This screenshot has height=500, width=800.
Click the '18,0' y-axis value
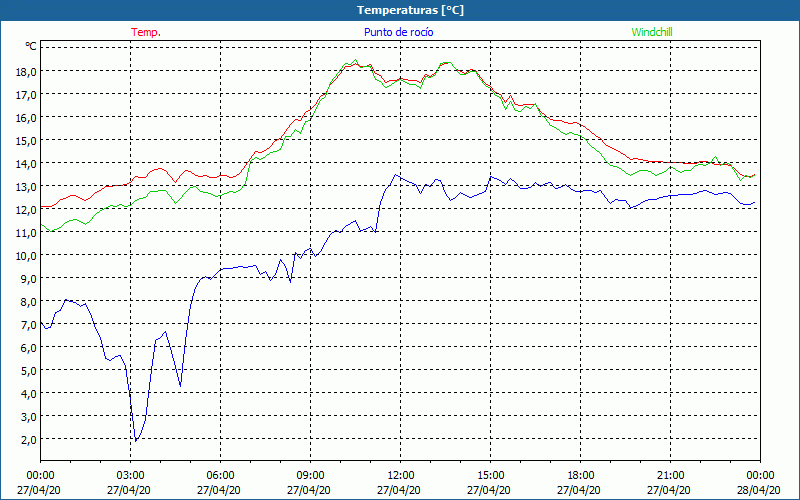point(26,71)
